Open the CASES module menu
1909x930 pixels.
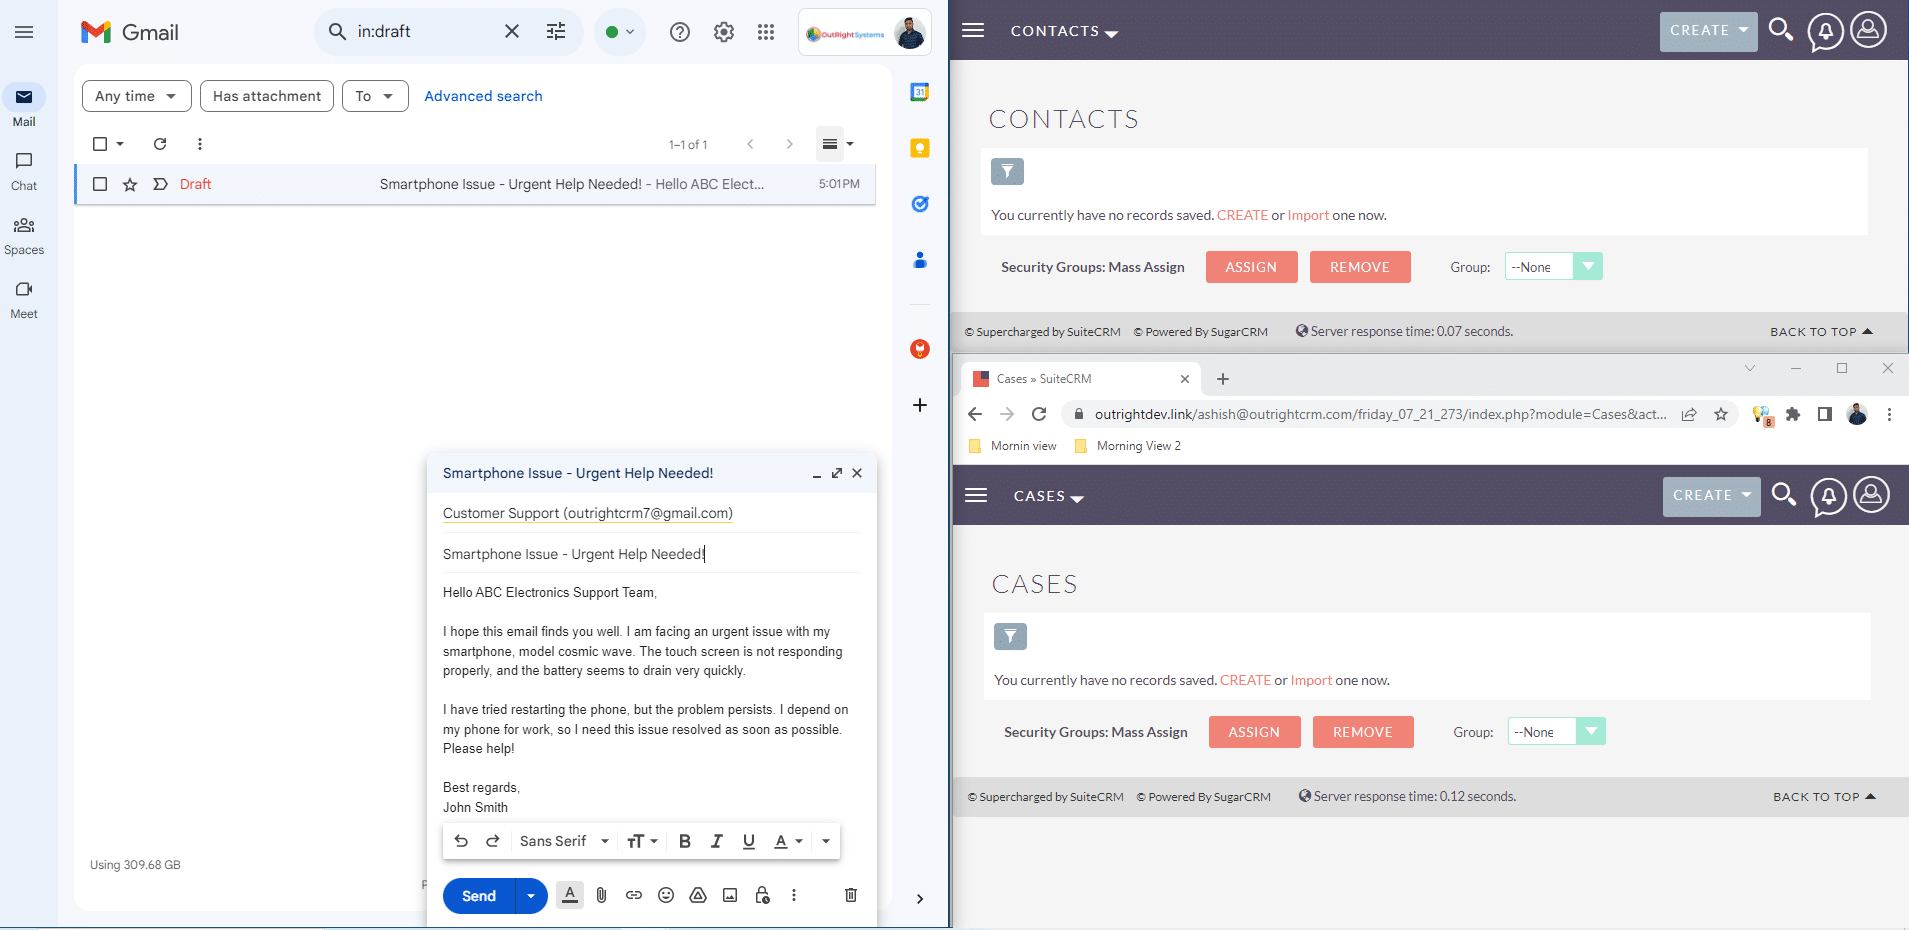click(1048, 496)
